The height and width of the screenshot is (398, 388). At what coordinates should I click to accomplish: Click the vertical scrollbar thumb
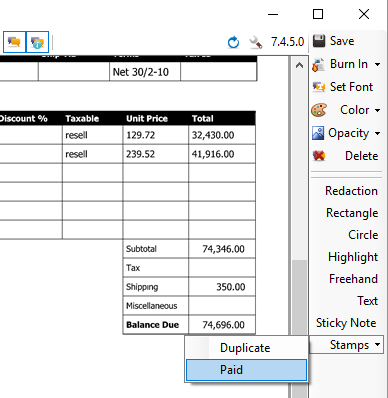click(299, 328)
